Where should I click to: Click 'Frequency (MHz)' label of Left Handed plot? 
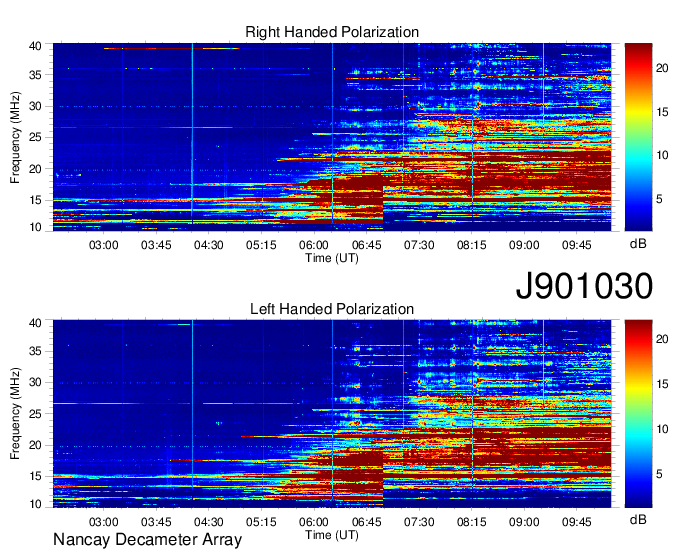pyautogui.click(x=15, y=414)
